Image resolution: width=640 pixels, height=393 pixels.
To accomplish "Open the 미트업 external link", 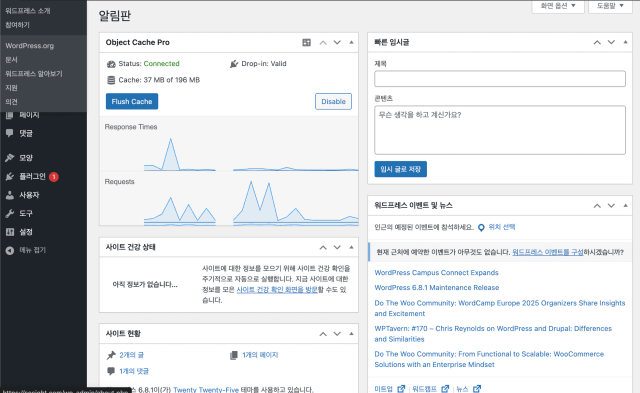I will (389, 389).
